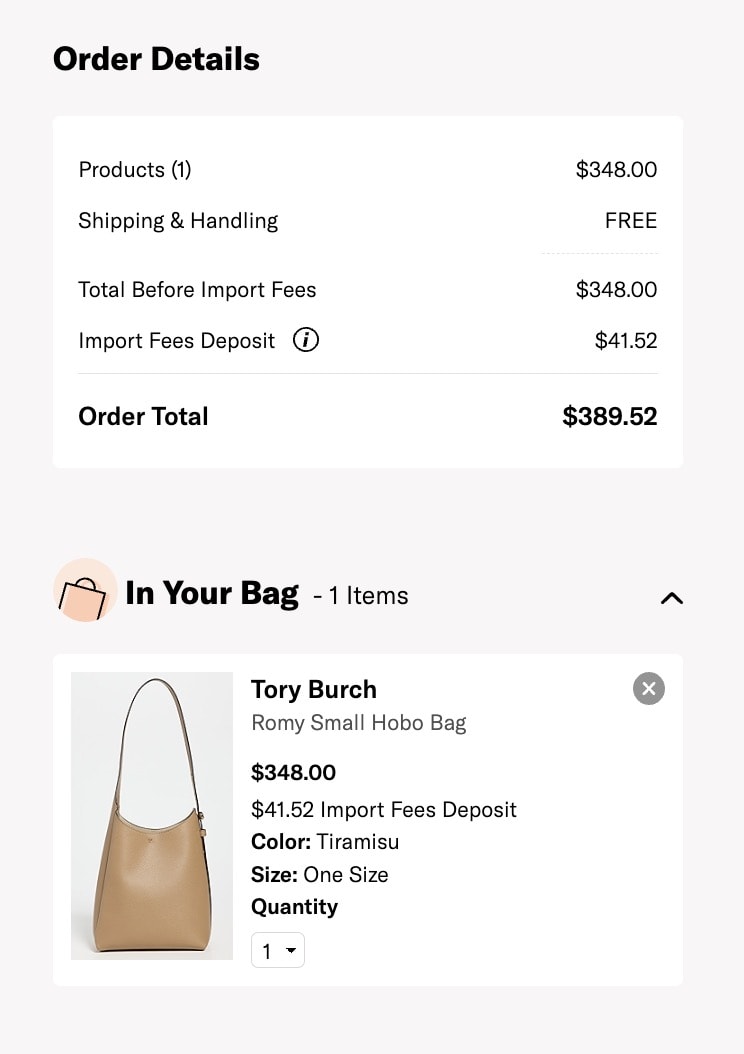744x1054 pixels.
Task: View the tan hobo bag product image
Action: point(152,815)
